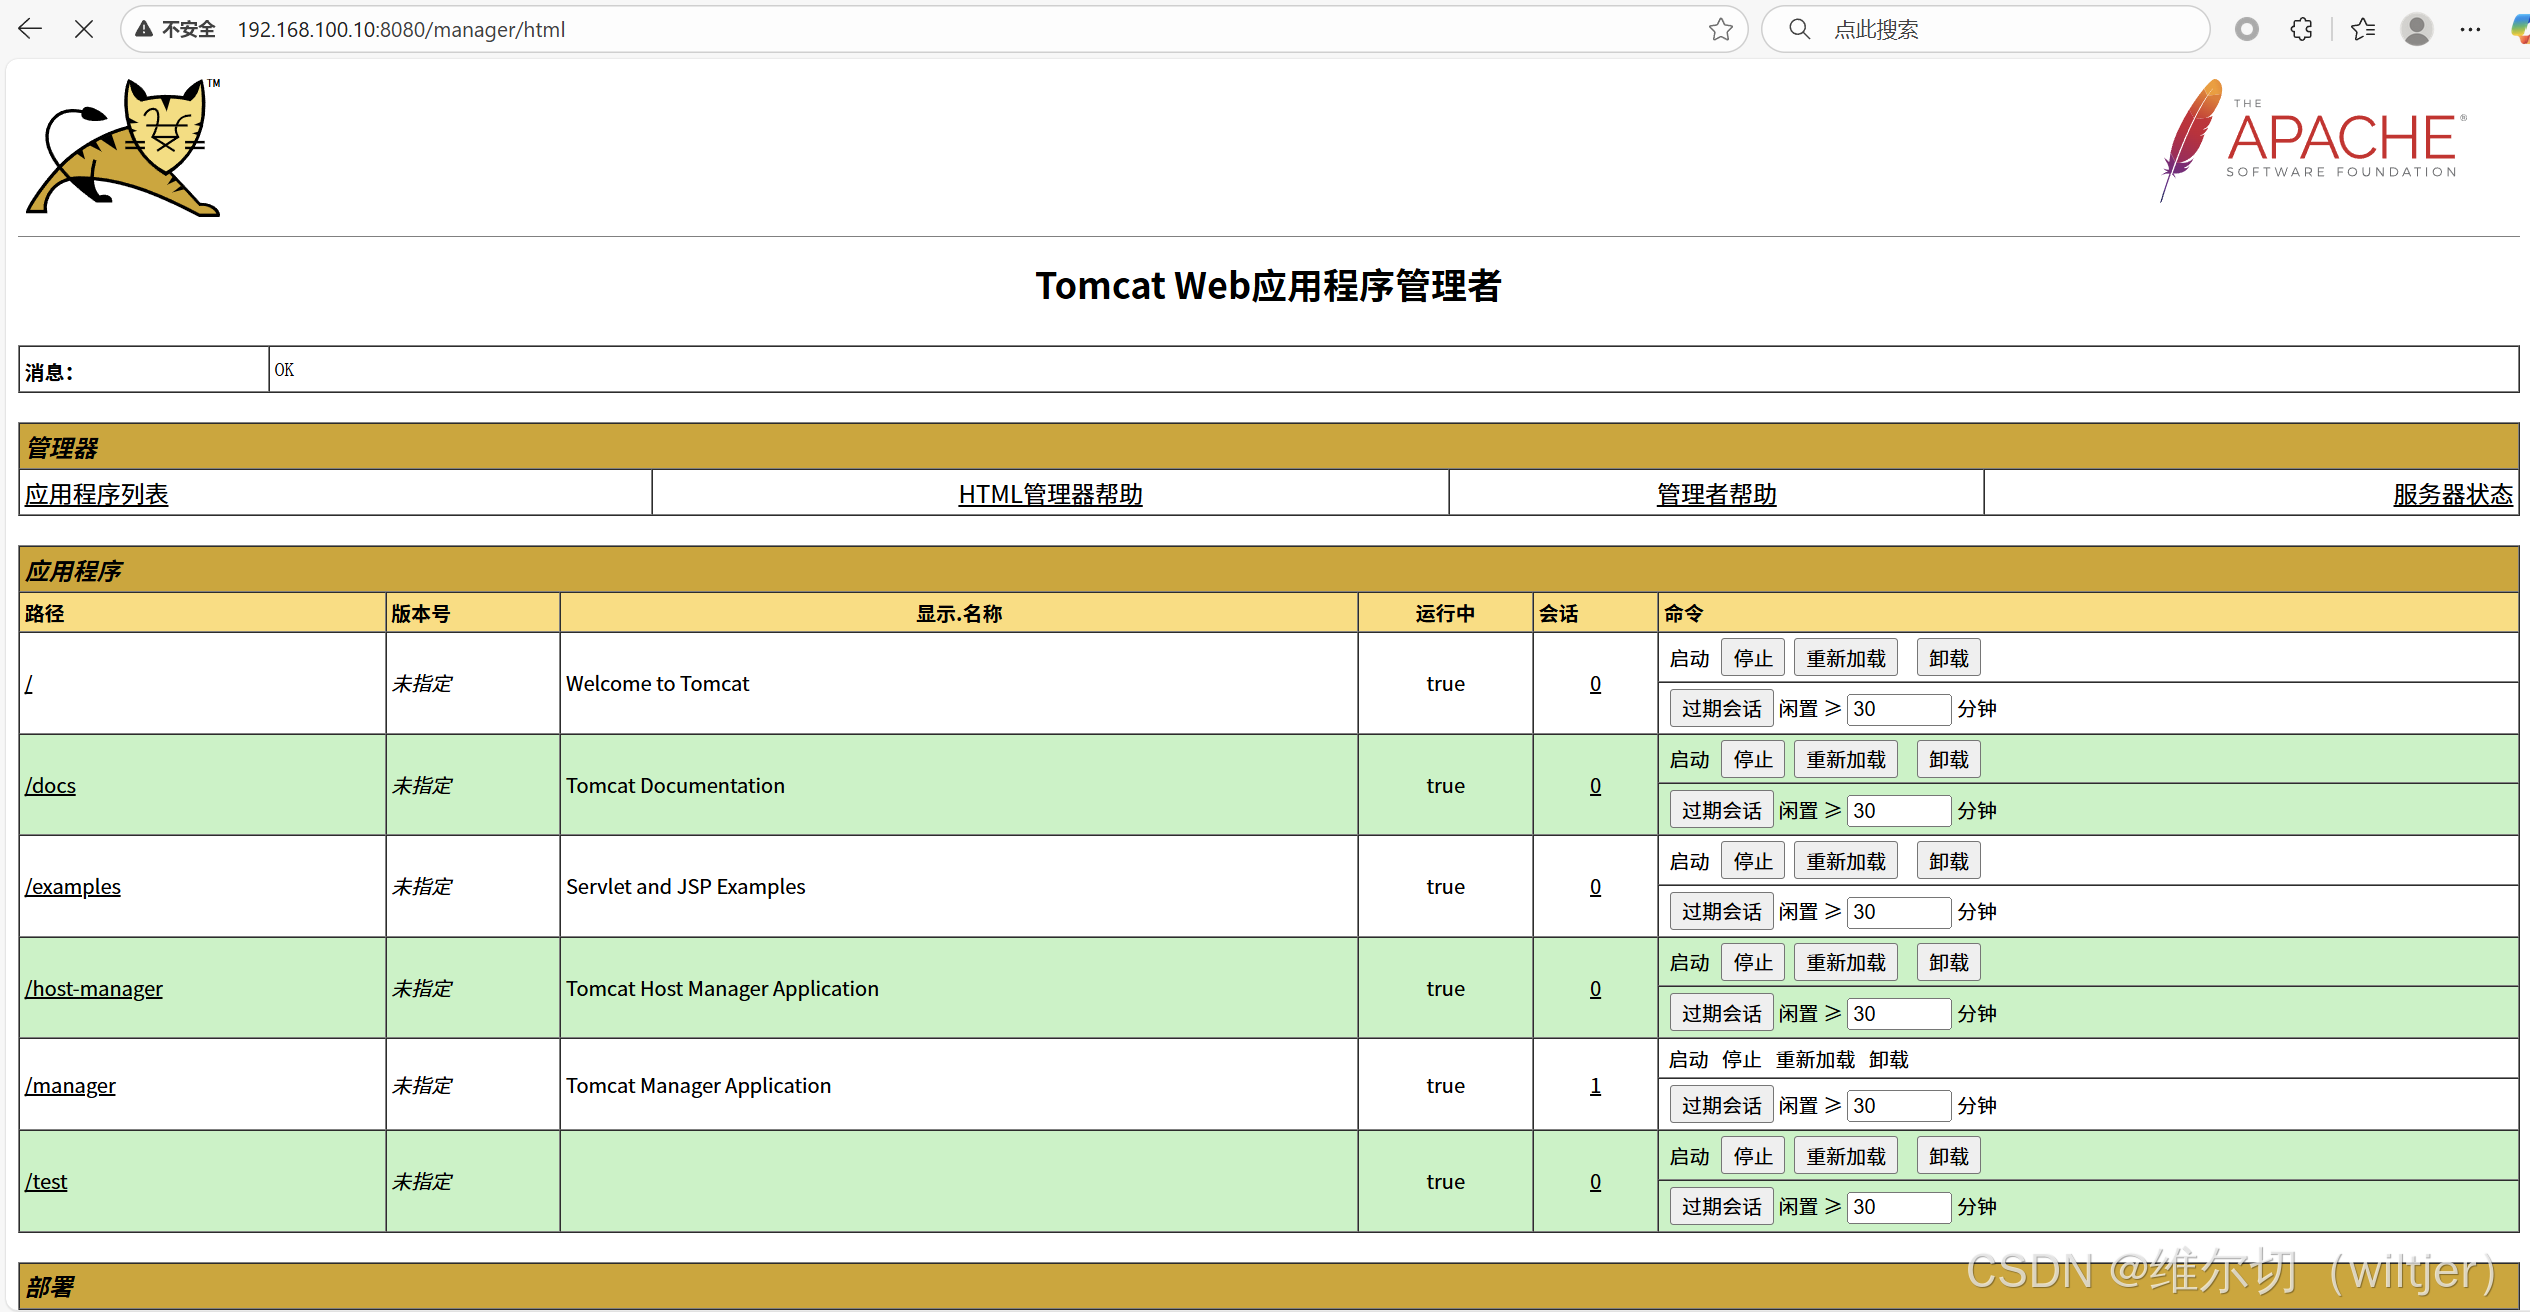Expire sessions for the /examples app
The height and width of the screenshot is (1312, 2530).
point(1721,911)
